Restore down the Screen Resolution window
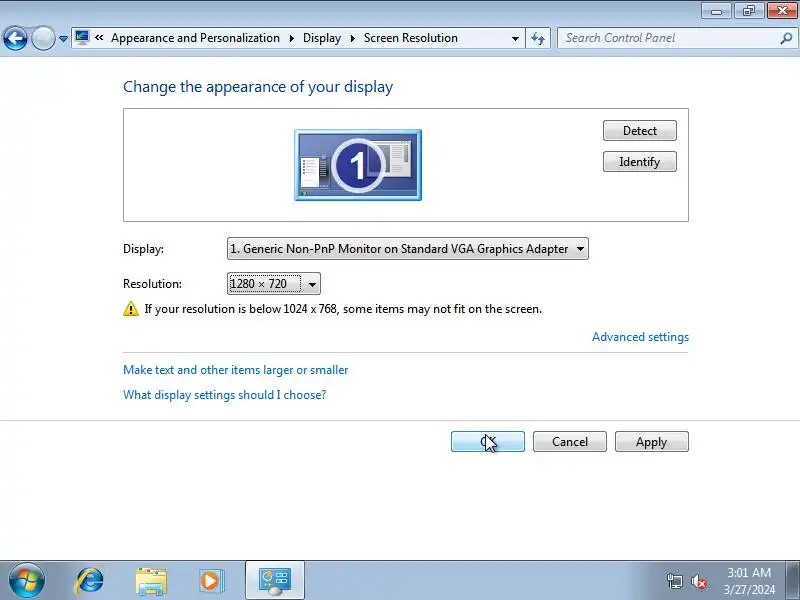The image size is (800, 600). pyautogui.click(x=748, y=11)
